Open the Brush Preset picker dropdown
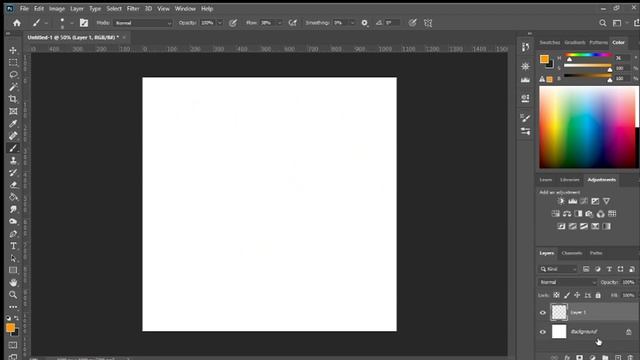 pyautogui.click(x=71, y=23)
